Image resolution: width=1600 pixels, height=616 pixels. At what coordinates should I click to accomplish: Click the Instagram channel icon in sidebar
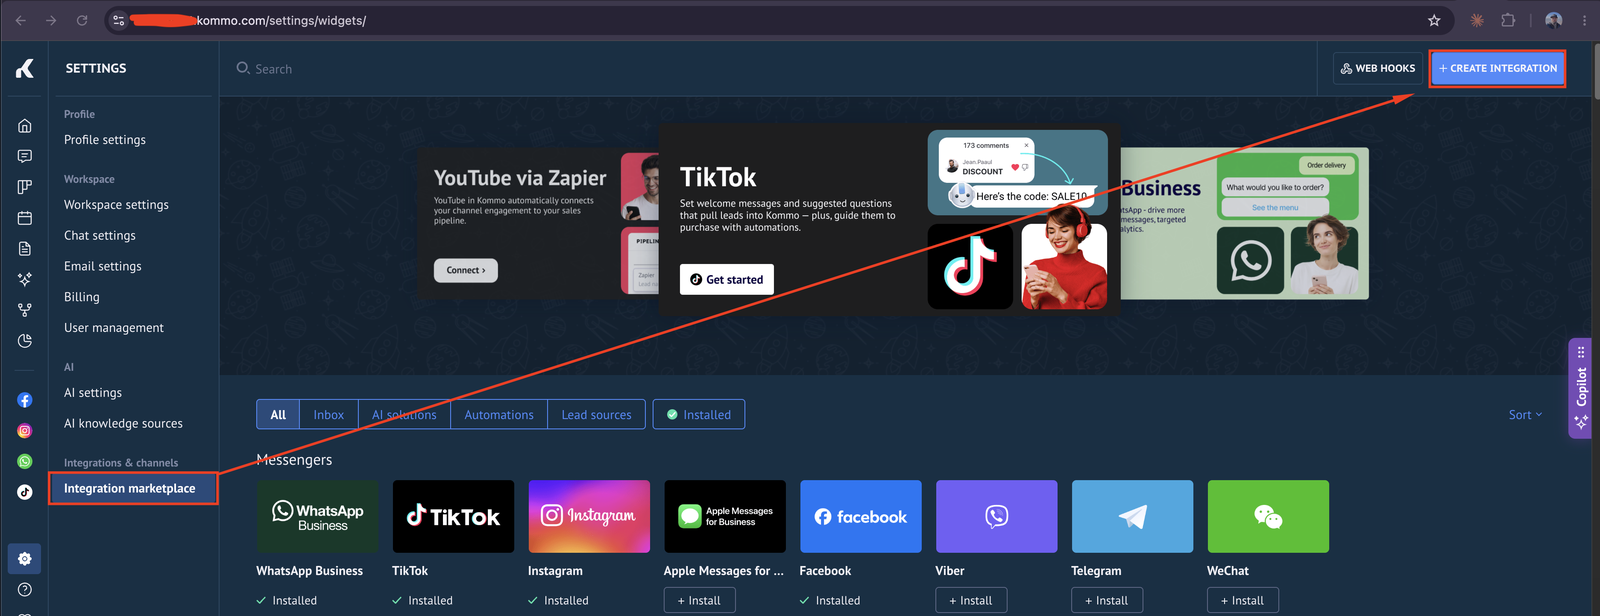pyautogui.click(x=25, y=431)
